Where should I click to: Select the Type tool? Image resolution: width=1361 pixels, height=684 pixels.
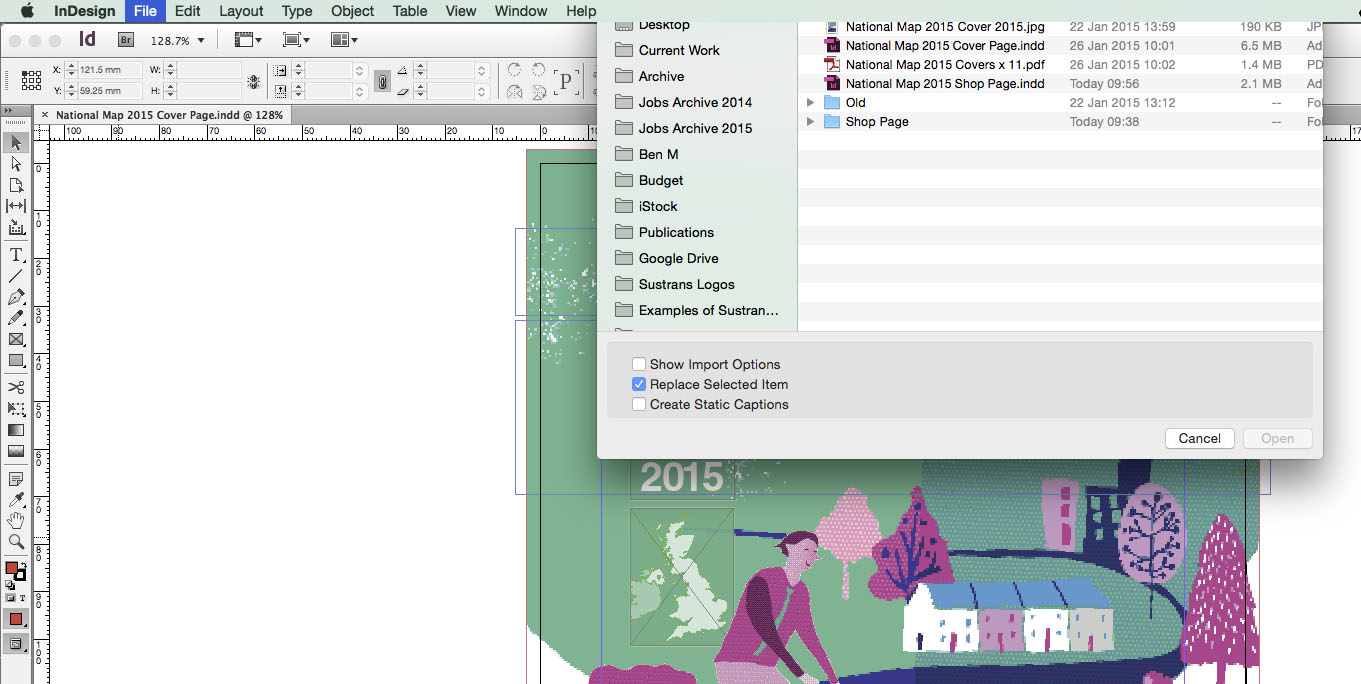[16, 255]
